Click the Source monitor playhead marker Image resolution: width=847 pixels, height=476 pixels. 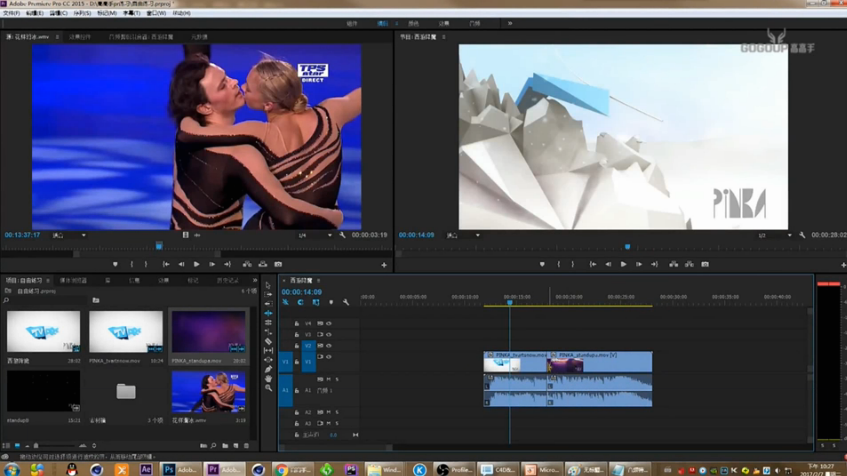click(159, 246)
